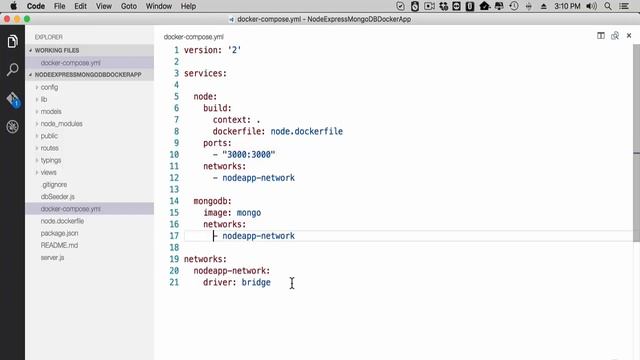
Task: Open node.dockerfile in the explorer
Action: point(90,221)
